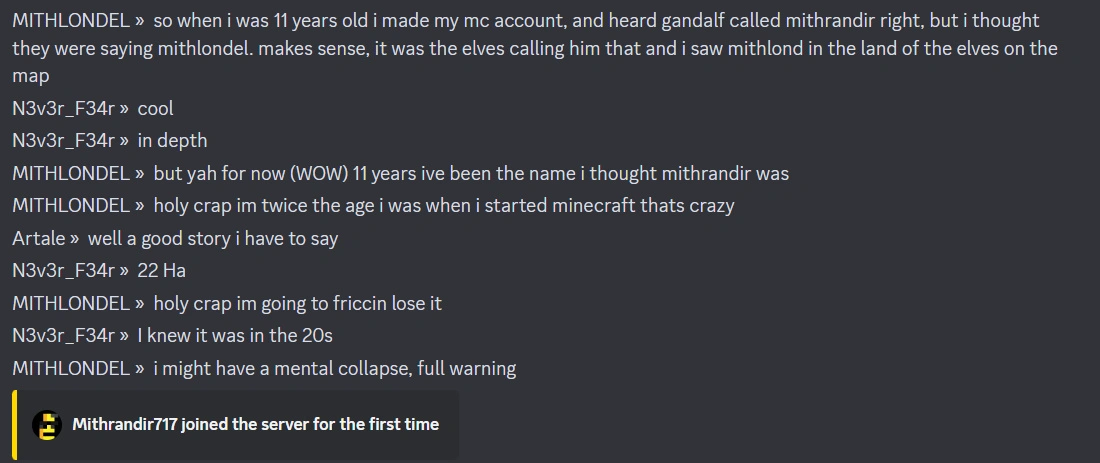This screenshot has width=1100, height=463.
Task: Click the Mithrandir717 player head avatar
Action: click(x=48, y=424)
